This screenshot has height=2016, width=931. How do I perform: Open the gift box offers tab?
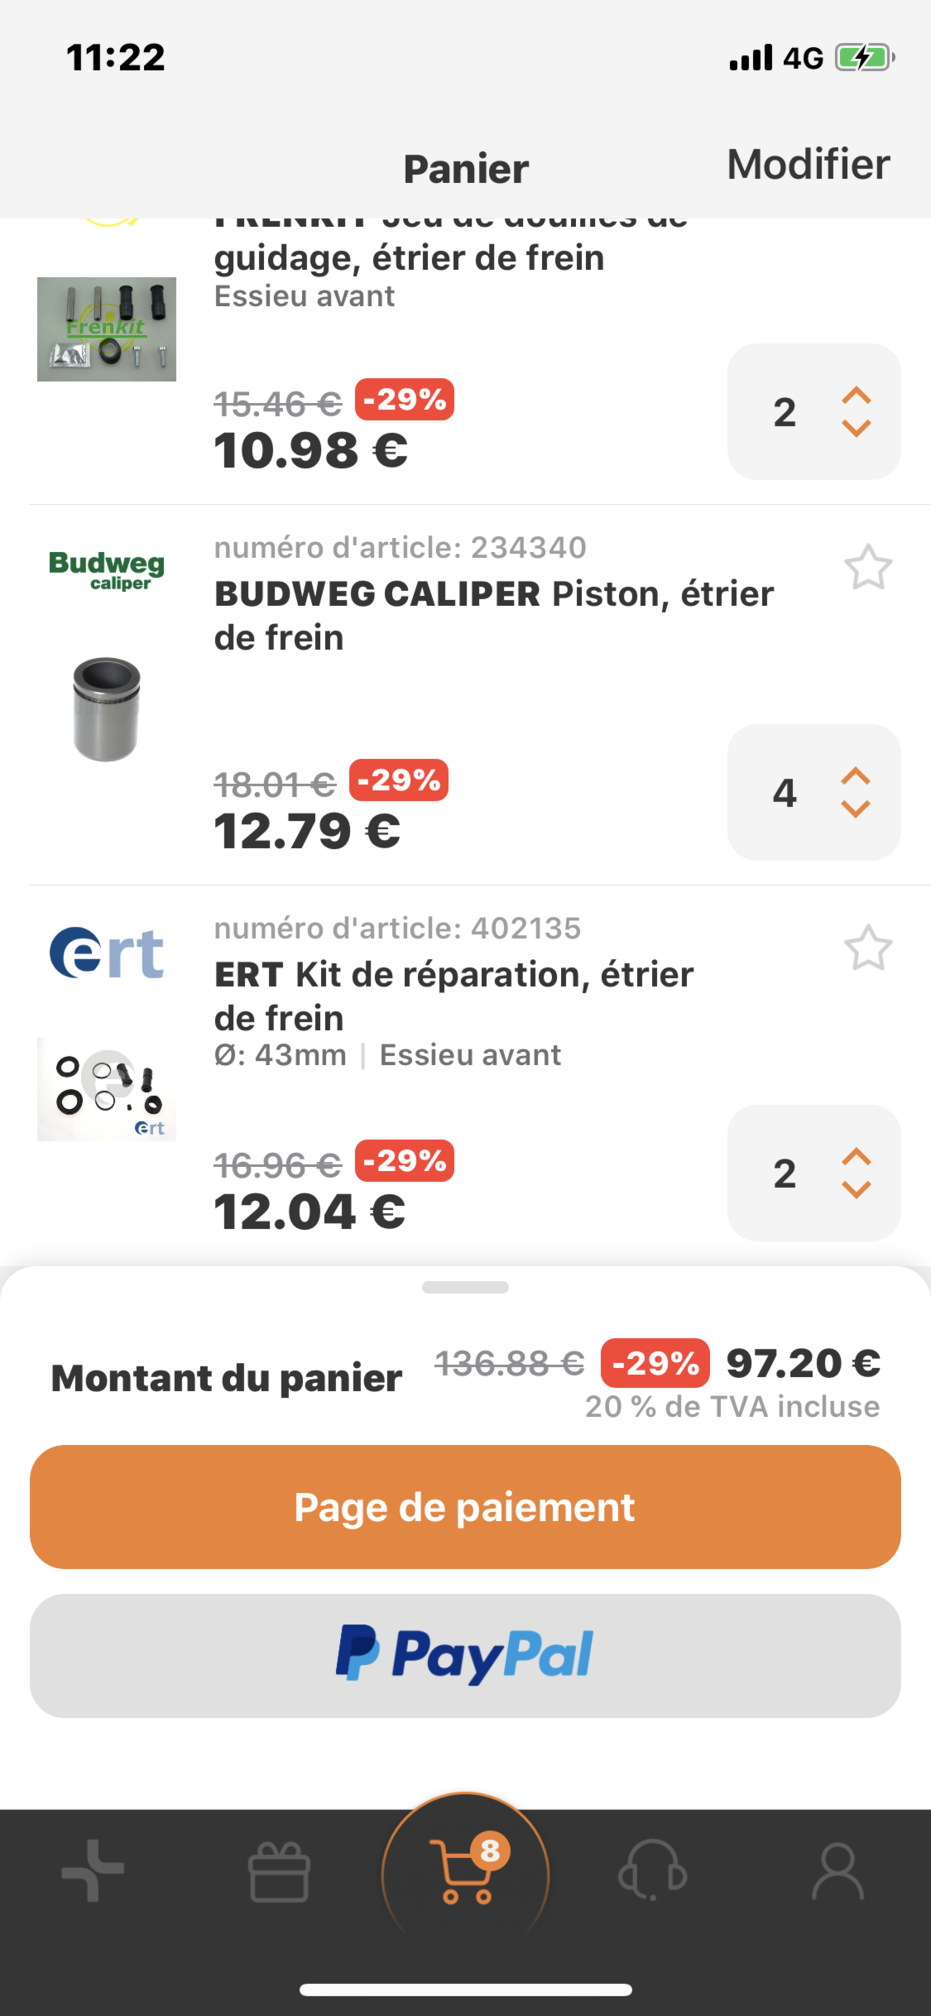coord(279,1872)
